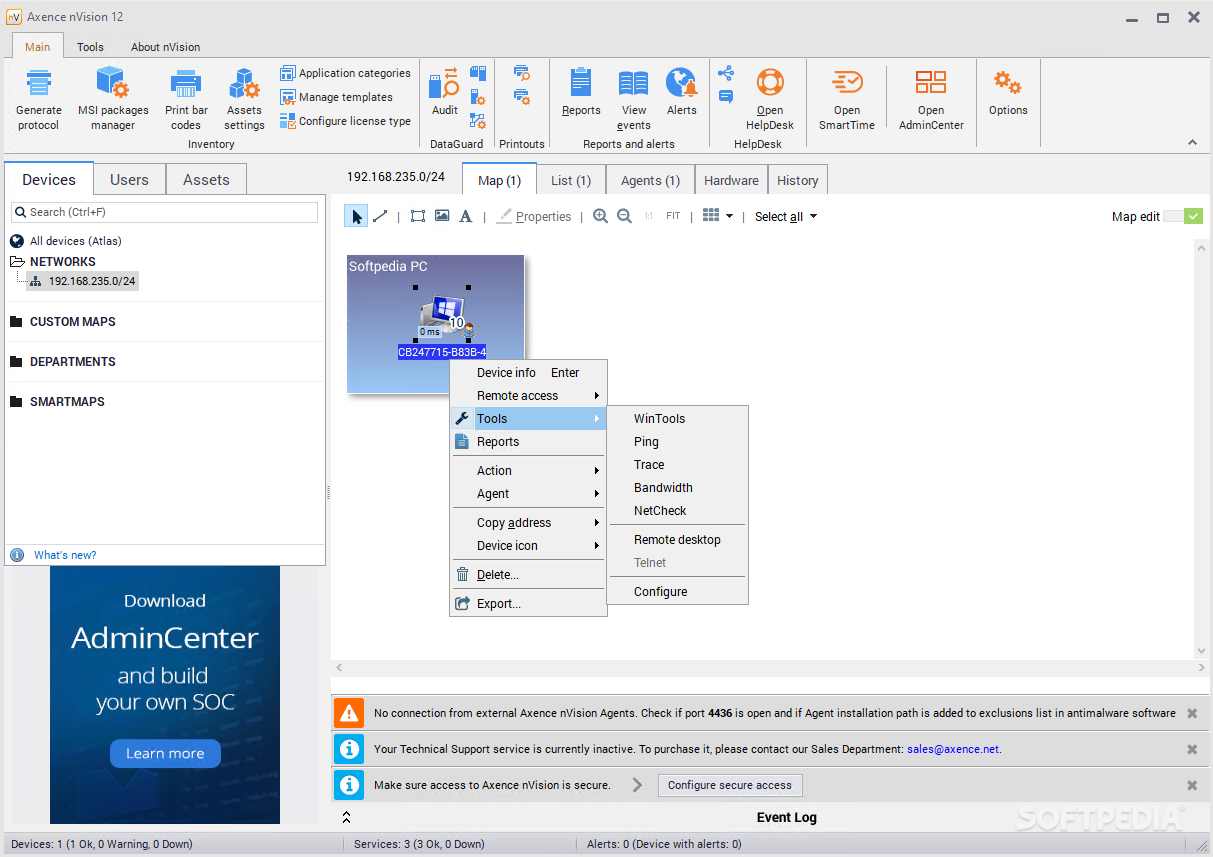The width and height of the screenshot is (1213, 857).
Task: Open HelpDesk with the lifebuoy icon
Action: pyautogui.click(x=770, y=99)
